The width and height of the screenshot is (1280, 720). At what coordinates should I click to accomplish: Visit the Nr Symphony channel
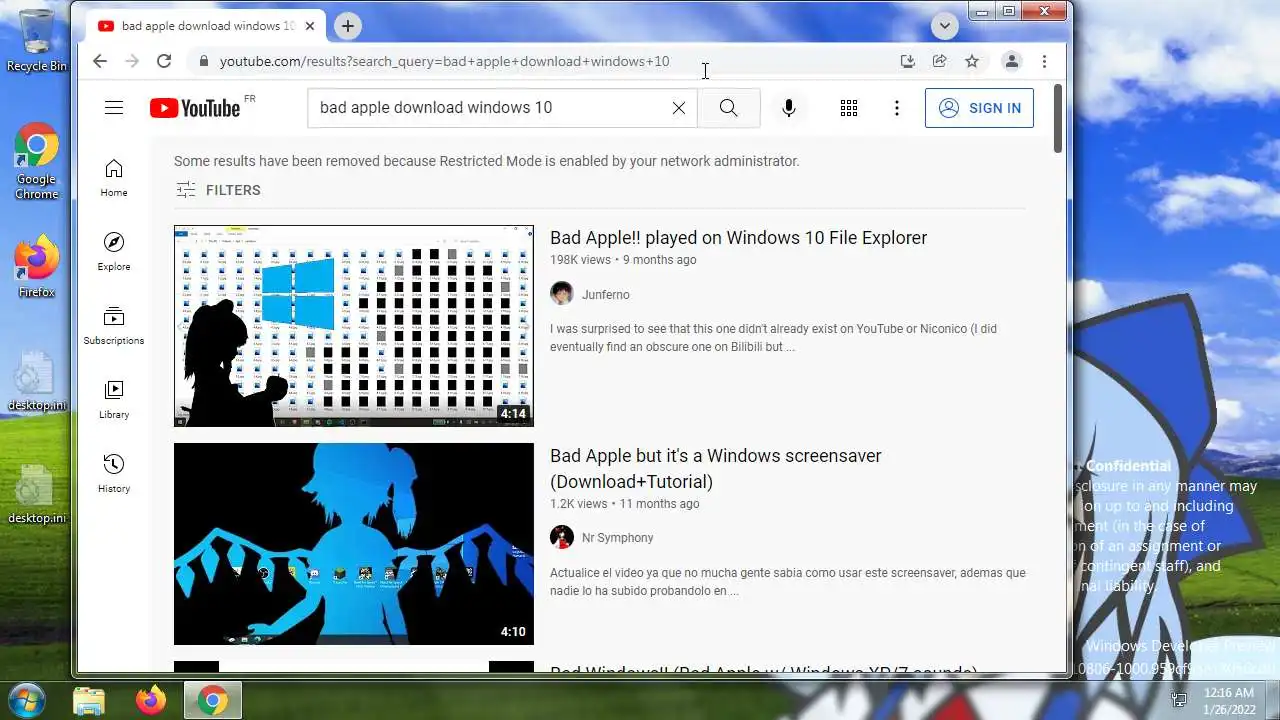click(617, 538)
